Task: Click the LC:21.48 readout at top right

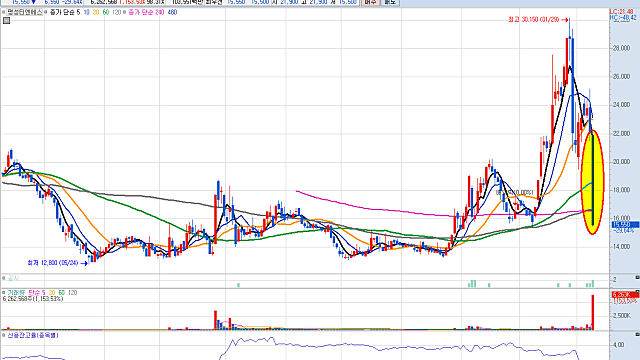Action: tap(622, 12)
